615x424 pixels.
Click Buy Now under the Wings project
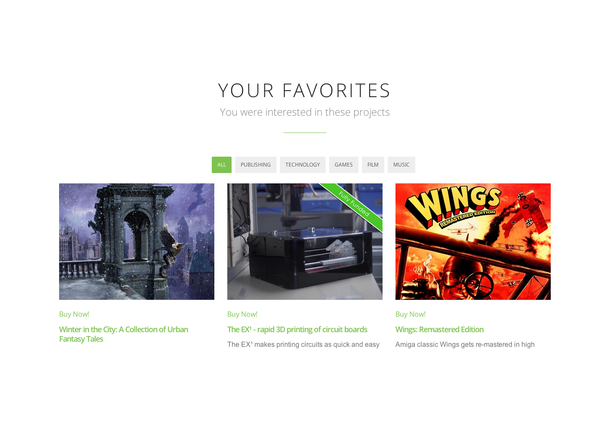(x=411, y=314)
